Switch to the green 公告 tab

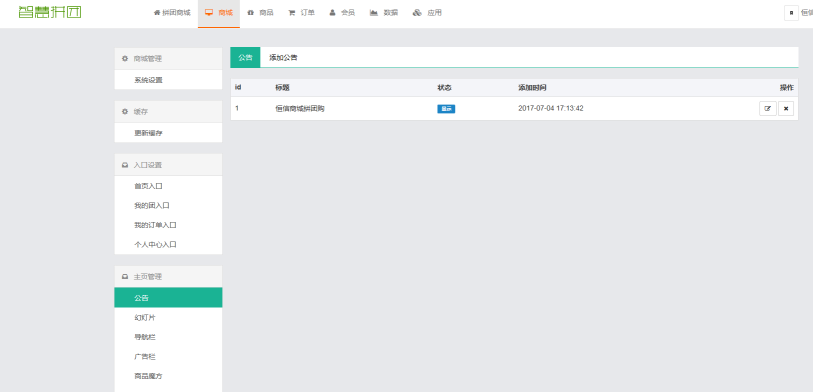pos(245,58)
